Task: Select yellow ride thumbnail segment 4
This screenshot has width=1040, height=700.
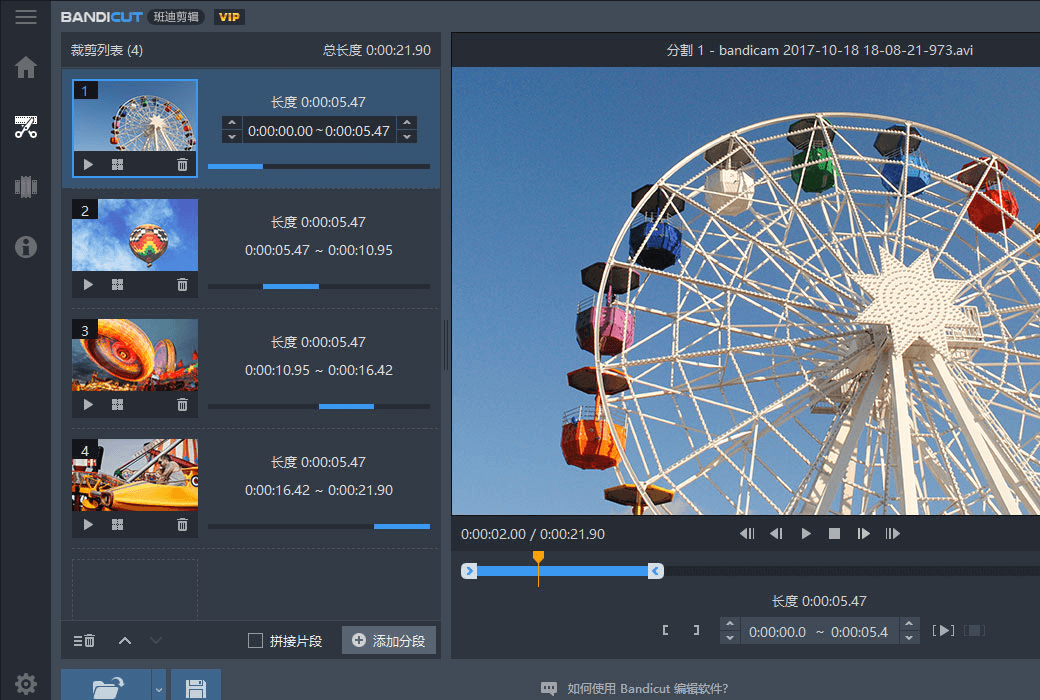Action: (x=135, y=475)
